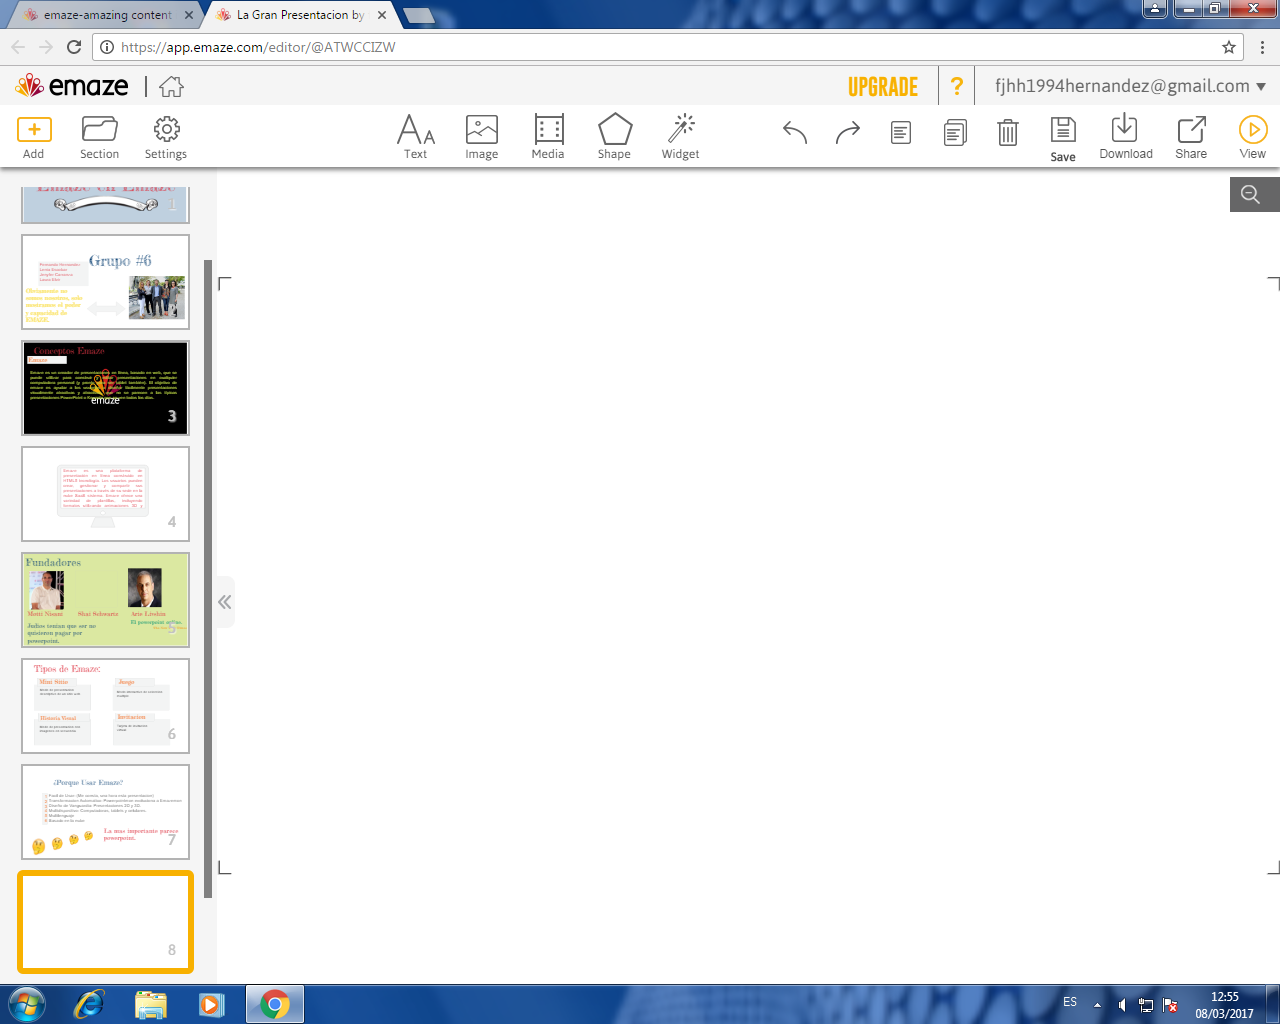Launch Internet Explorer from the taskbar
The height and width of the screenshot is (1024, 1280).
[89, 1003]
